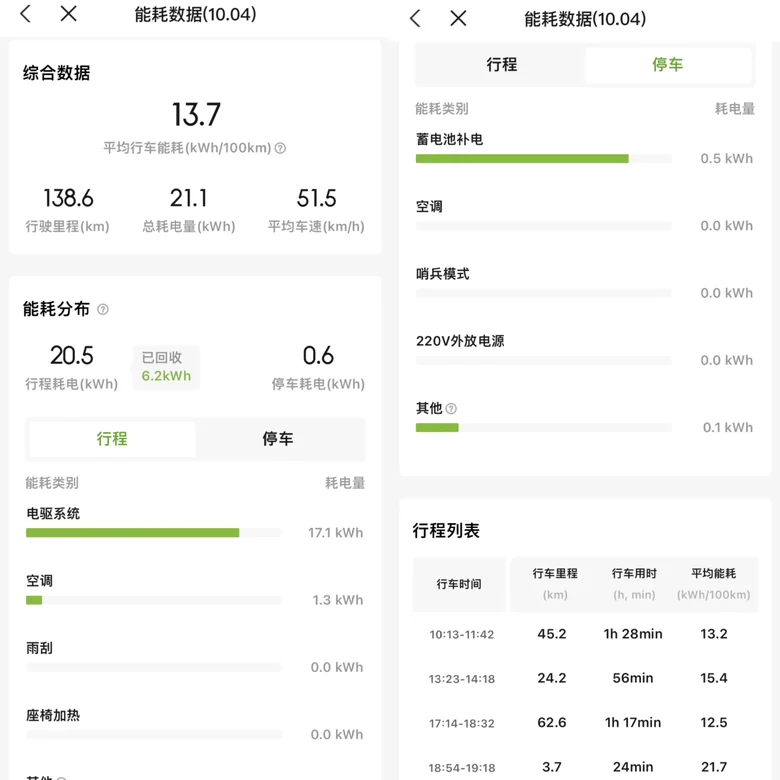Screen dimensions: 780x780
Task: Select the 17:14-18:32 trip entry
Action: 585,722
